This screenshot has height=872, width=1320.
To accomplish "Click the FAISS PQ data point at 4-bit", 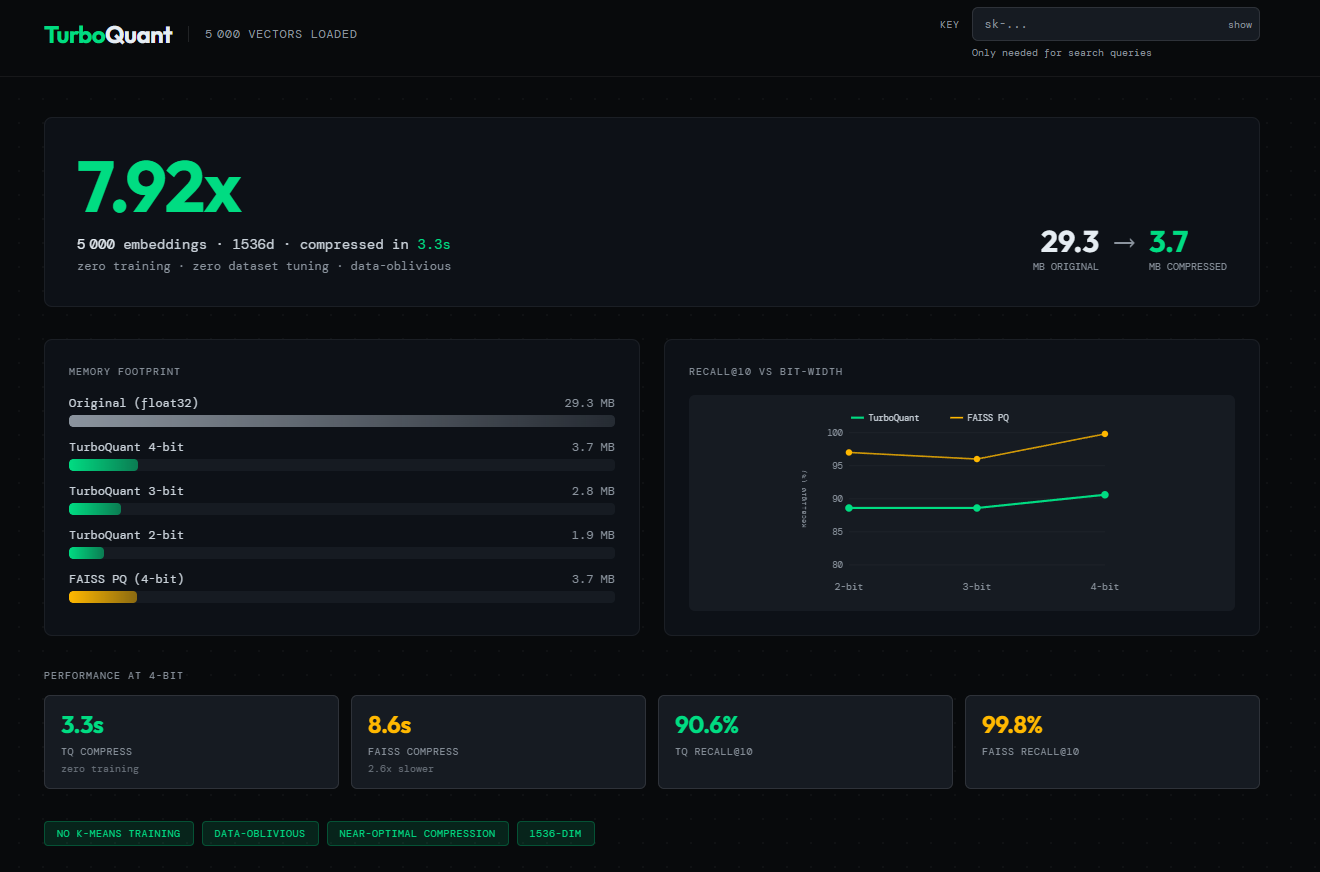I will (x=1105, y=434).
